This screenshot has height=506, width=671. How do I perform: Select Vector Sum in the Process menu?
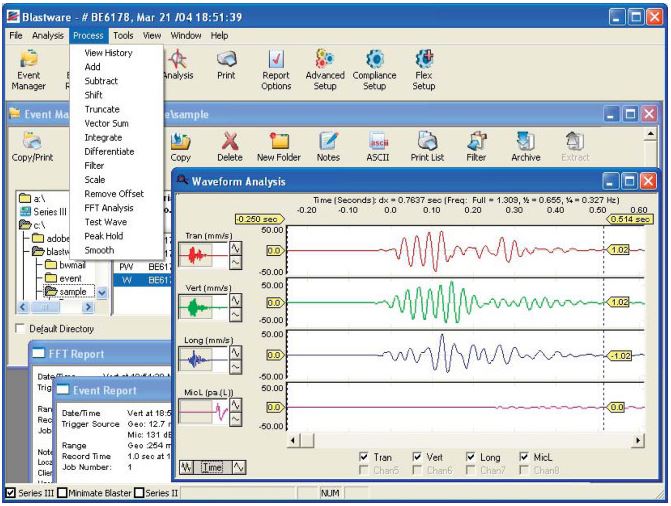(106, 123)
